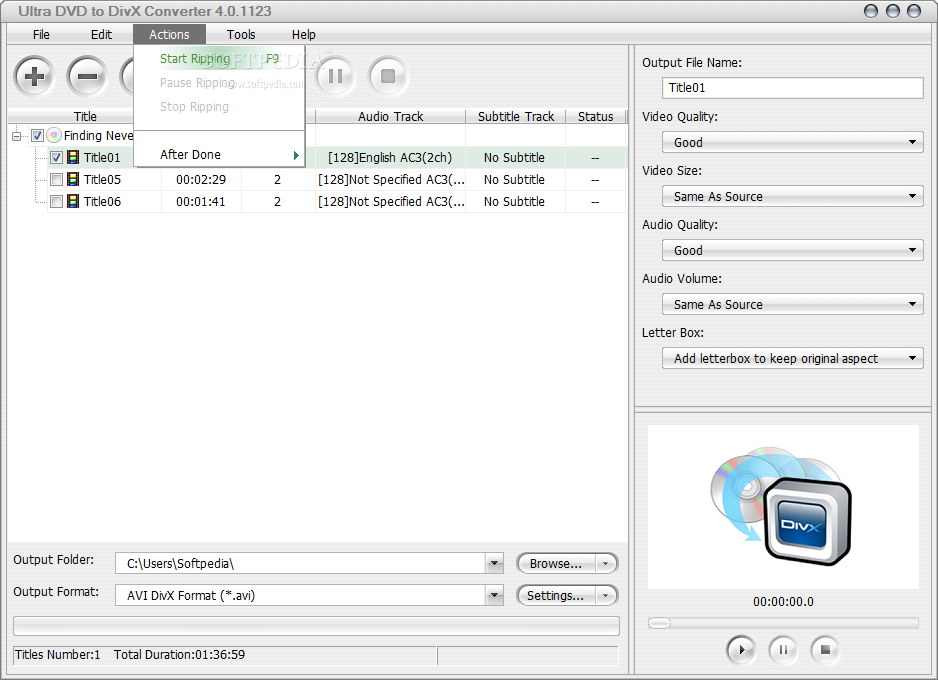Click the stop ripping toolbar button
This screenshot has width=938, height=680.
coord(388,76)
